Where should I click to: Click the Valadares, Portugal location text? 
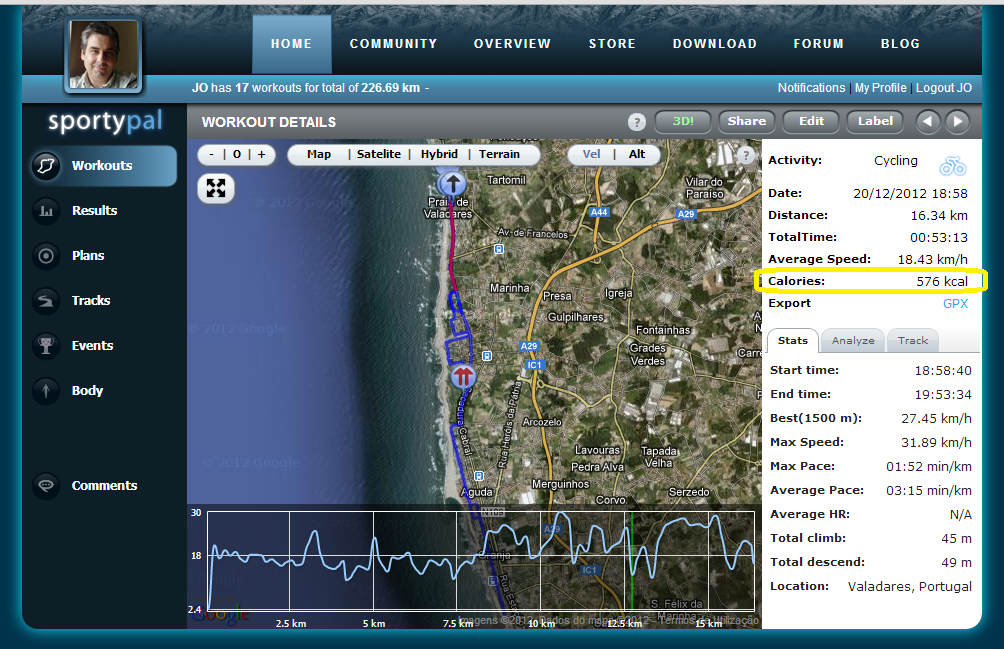(909, 586)
